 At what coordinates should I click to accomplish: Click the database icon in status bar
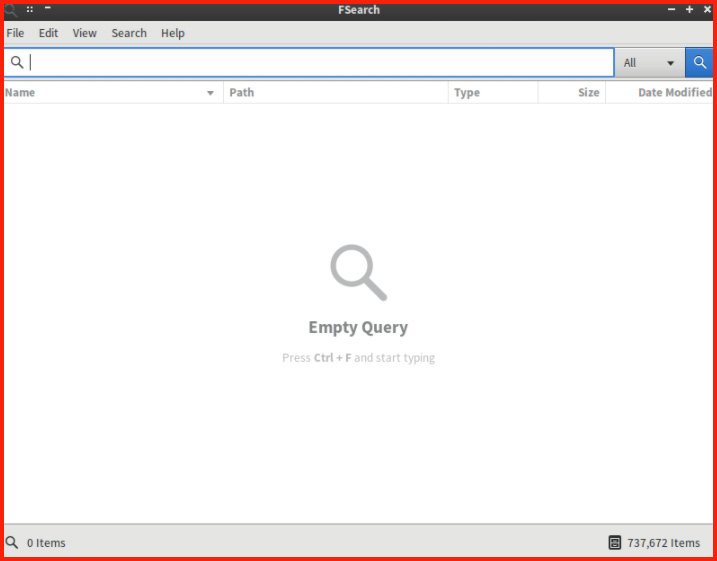(615, 542)
